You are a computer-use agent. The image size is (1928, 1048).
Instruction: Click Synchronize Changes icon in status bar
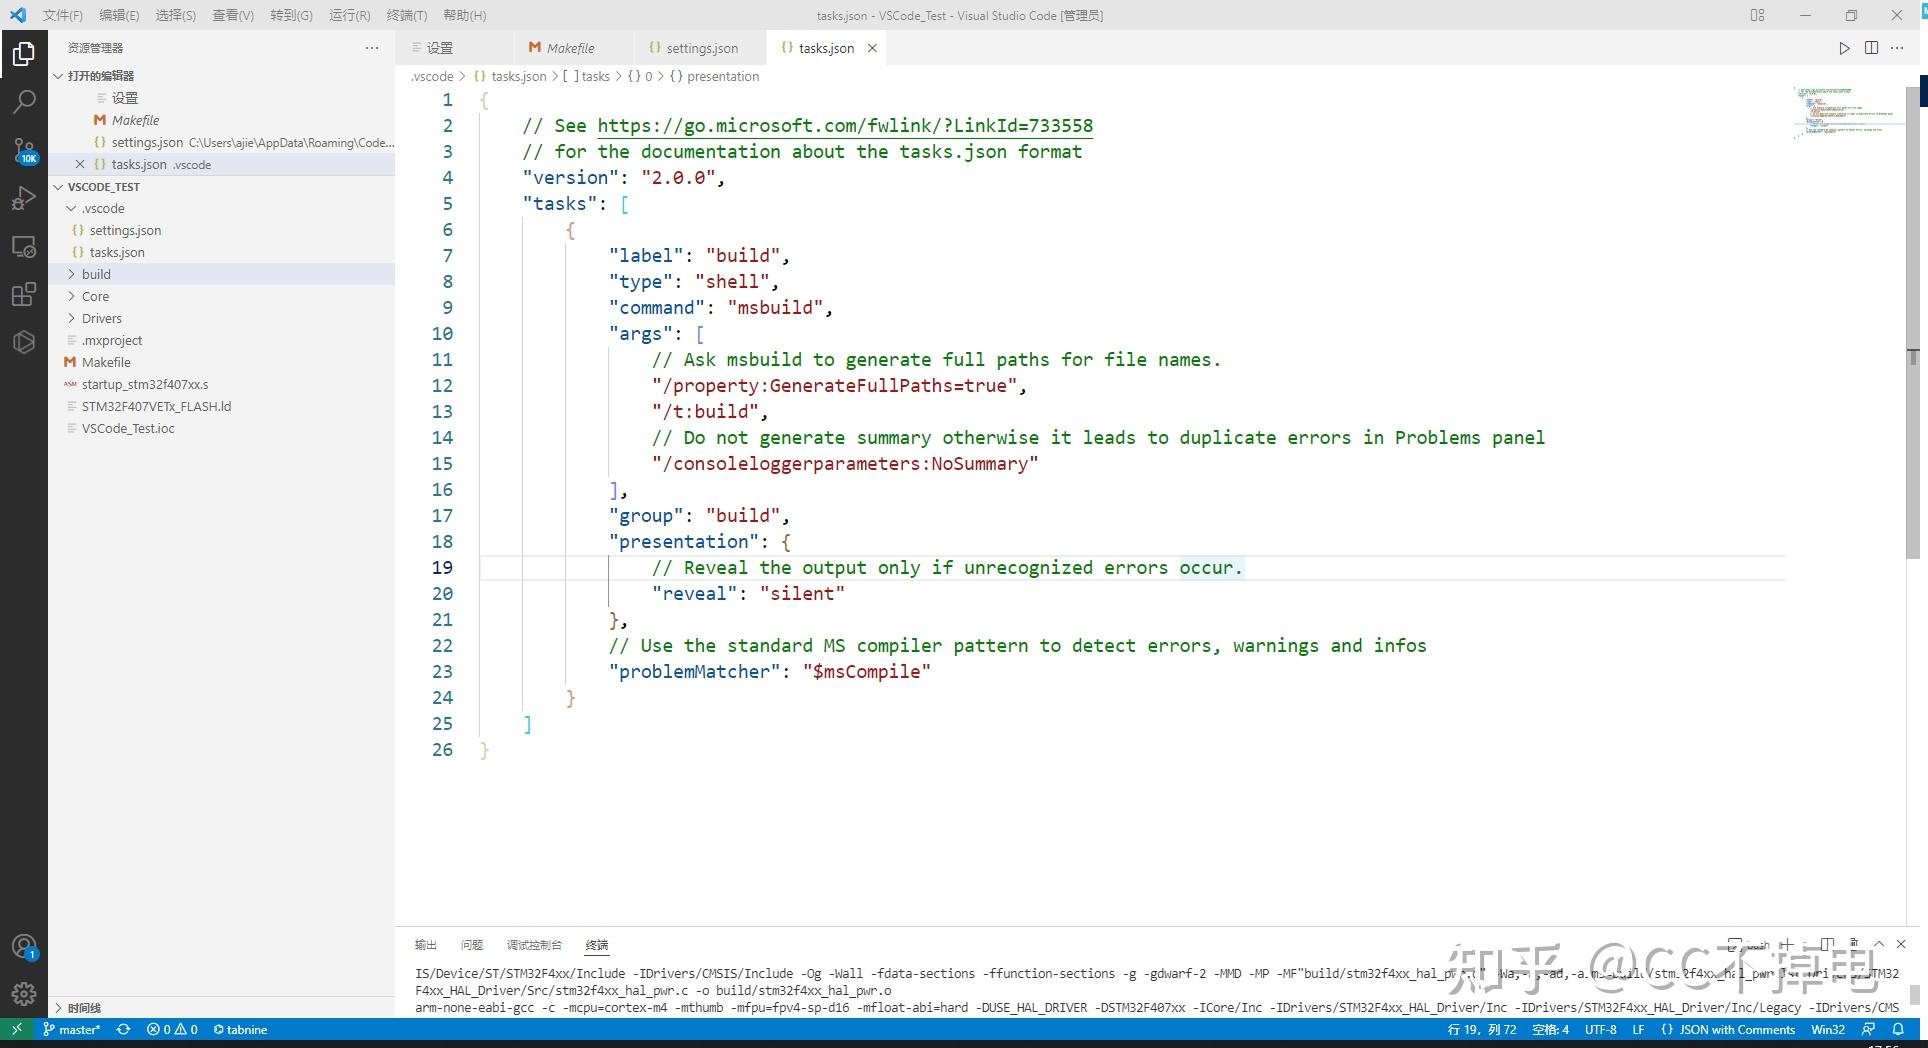(123, 1029)
